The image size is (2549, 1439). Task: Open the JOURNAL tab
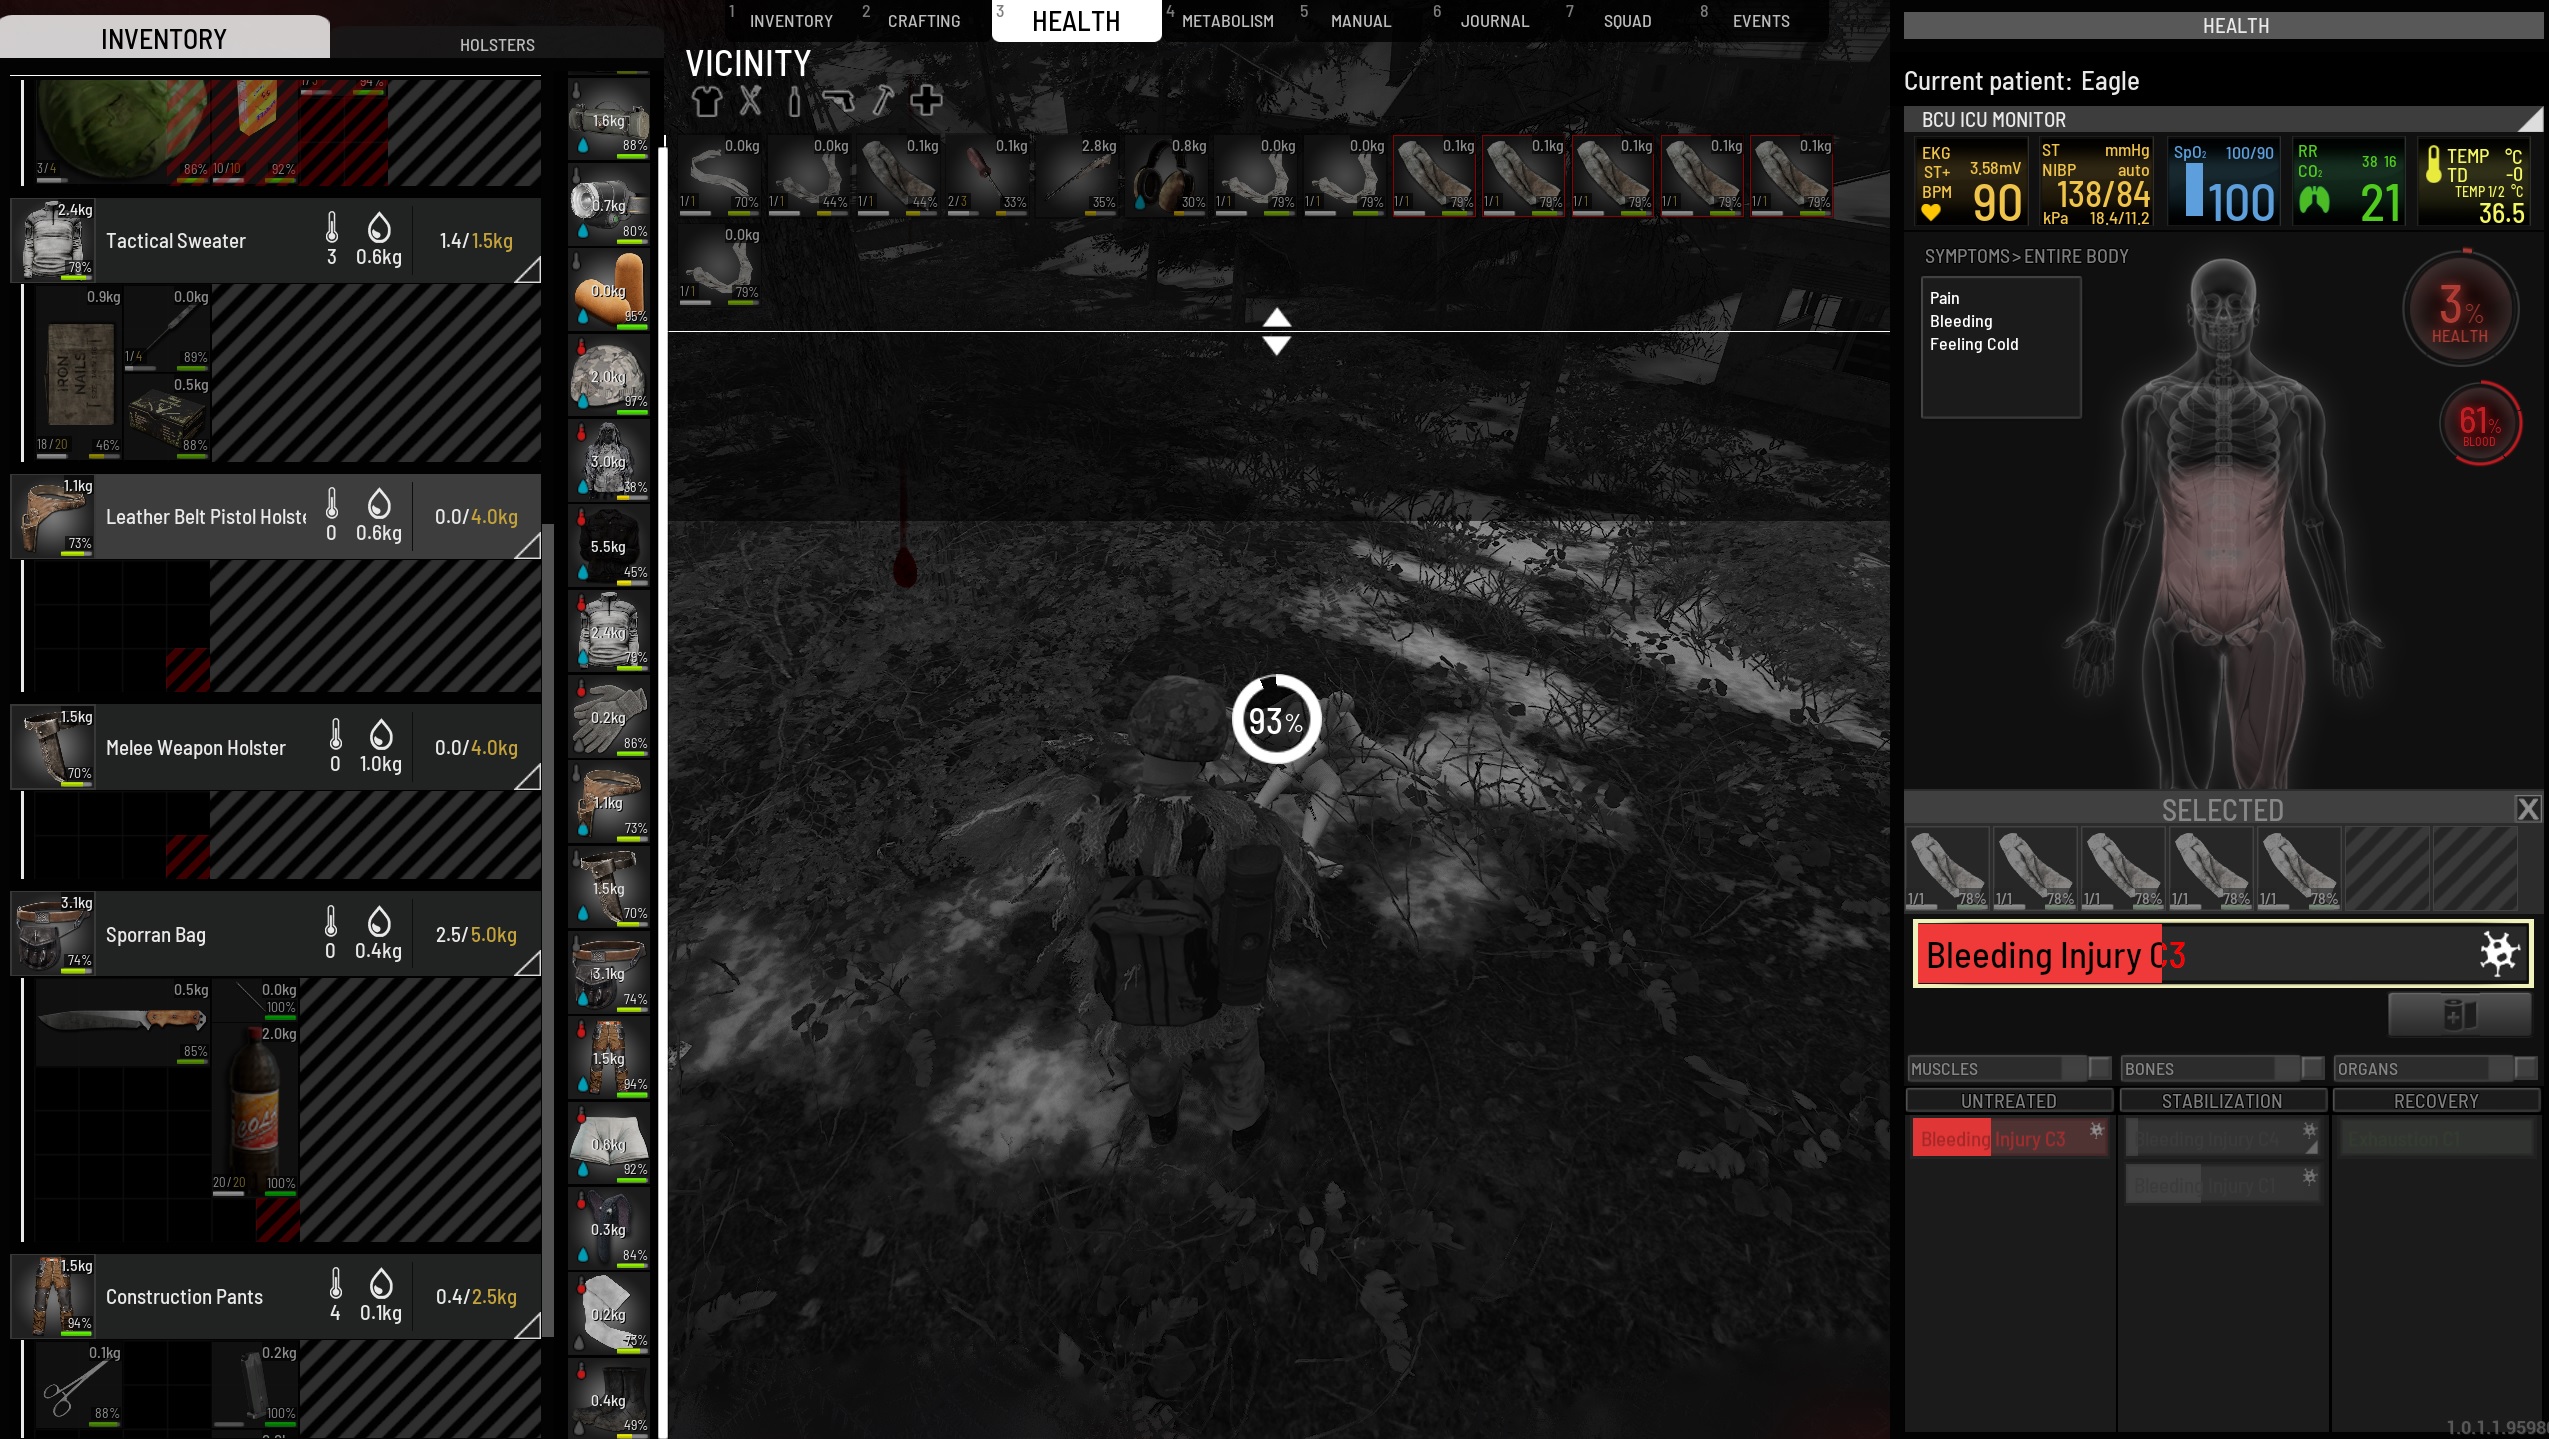pos(1494,21)
